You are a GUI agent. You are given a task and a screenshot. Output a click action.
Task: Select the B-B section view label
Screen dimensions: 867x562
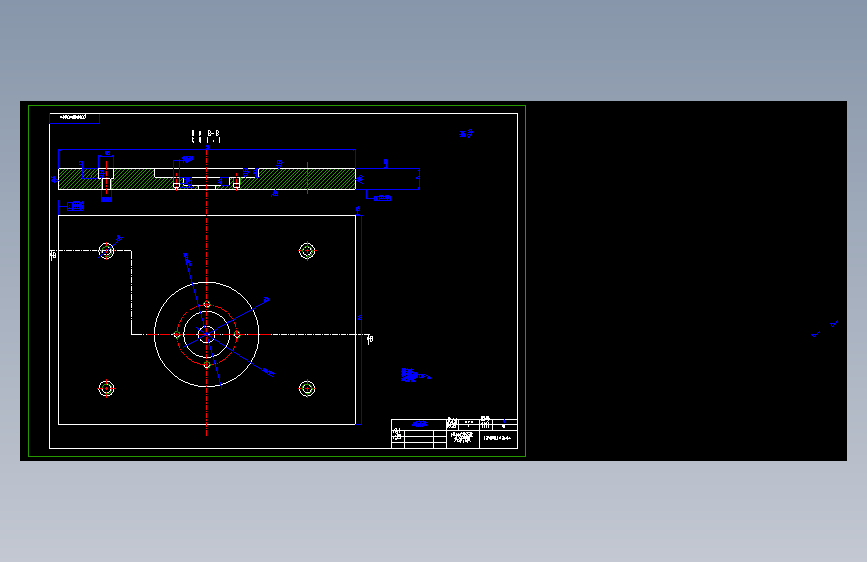(206, 136)
